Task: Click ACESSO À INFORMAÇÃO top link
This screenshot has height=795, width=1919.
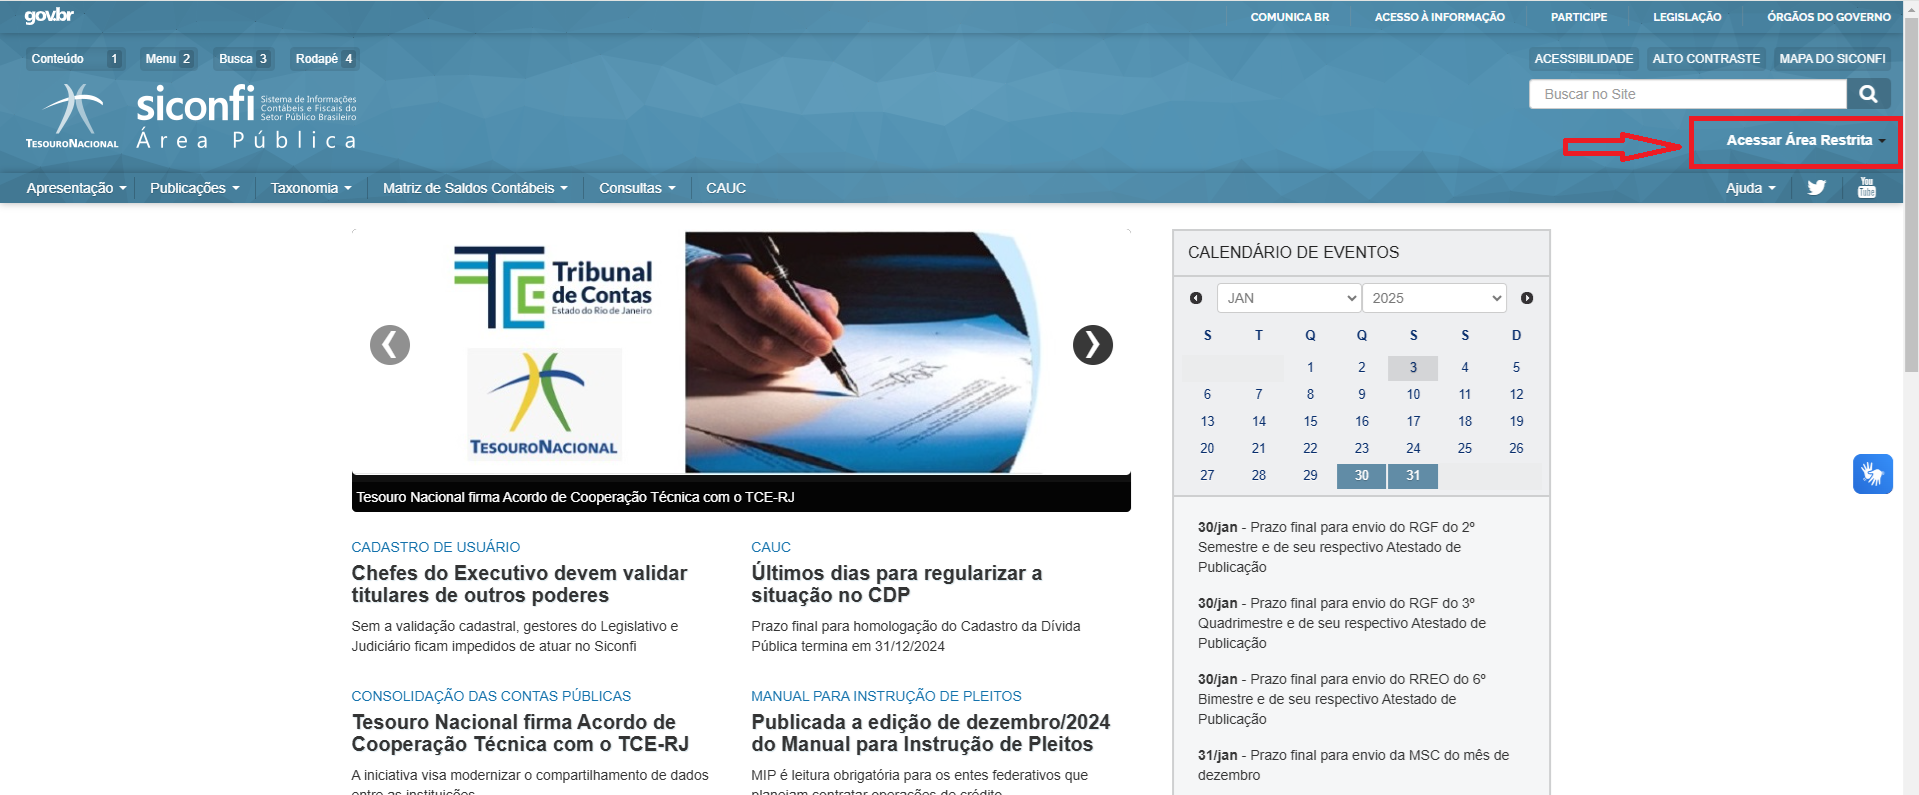Action: [1439, 17]
